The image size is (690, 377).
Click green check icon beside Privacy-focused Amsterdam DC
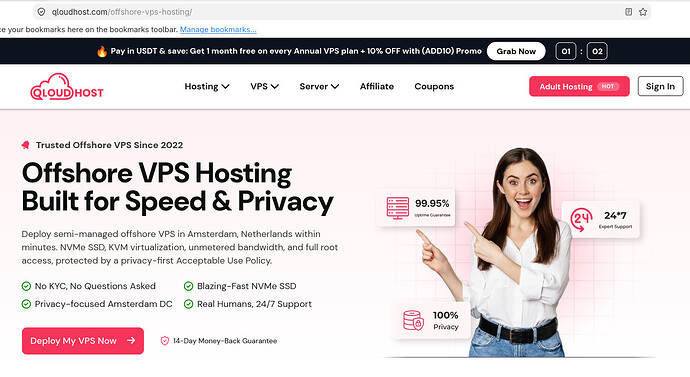coord(26,304)
